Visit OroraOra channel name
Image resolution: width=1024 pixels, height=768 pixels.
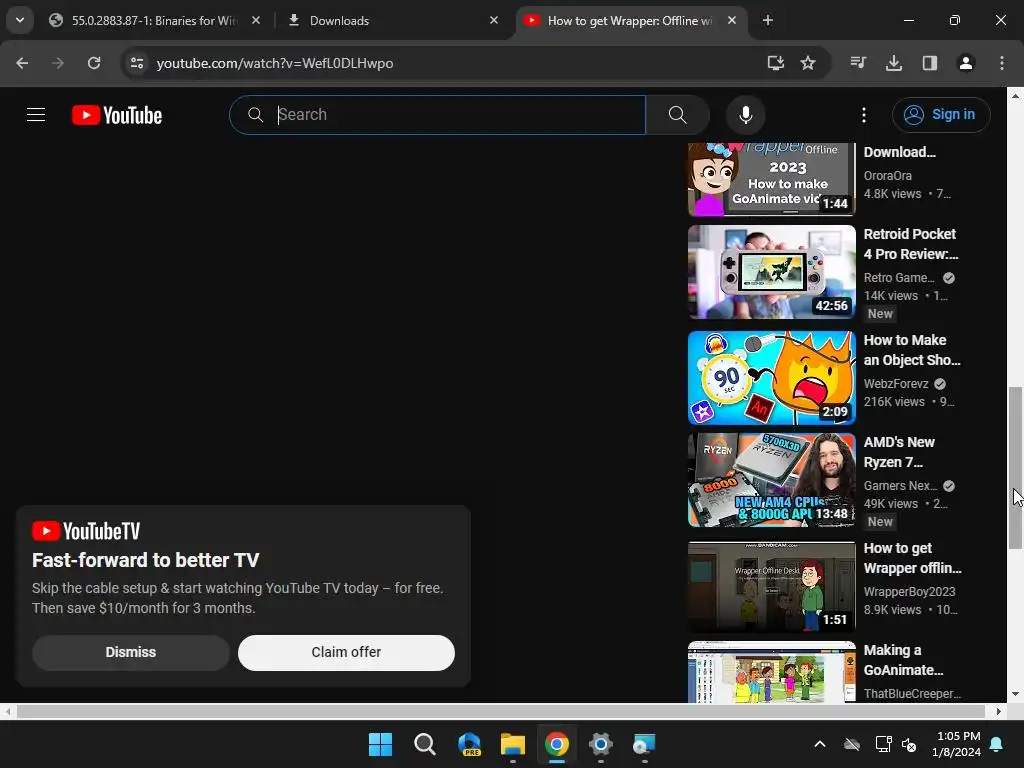click(888, 176)
